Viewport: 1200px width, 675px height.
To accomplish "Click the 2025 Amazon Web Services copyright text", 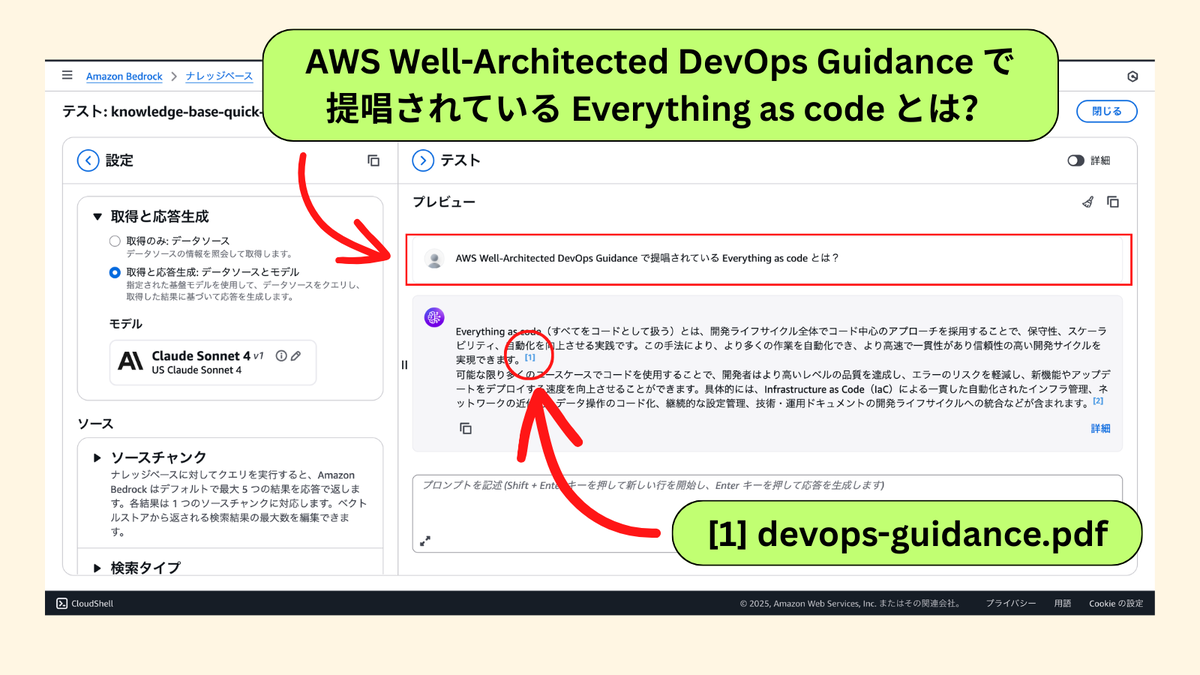I will tap(850, 603).
